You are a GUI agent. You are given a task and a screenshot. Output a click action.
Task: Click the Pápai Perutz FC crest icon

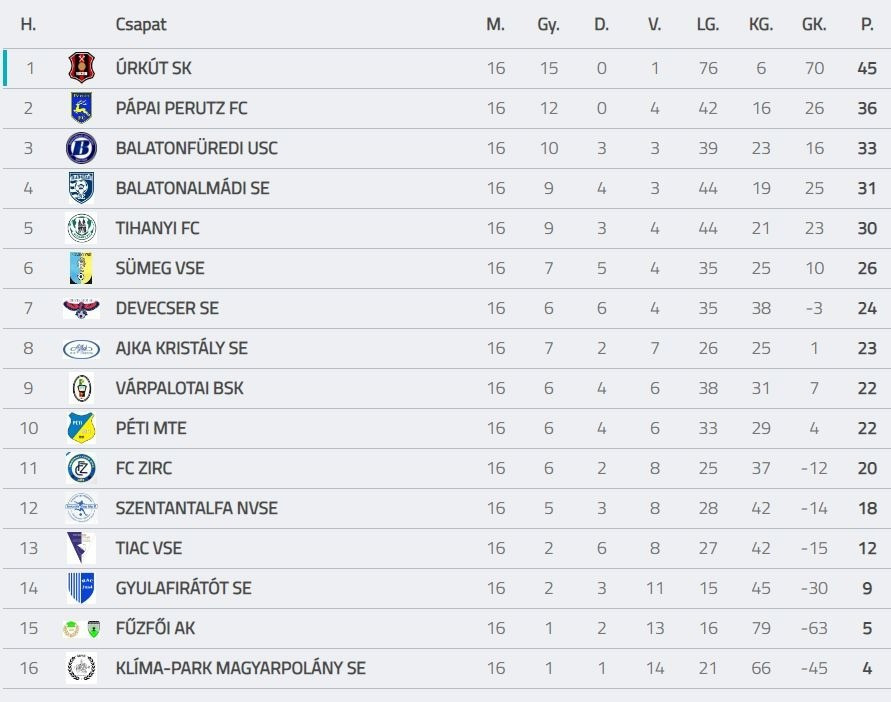tap(81, 108)
